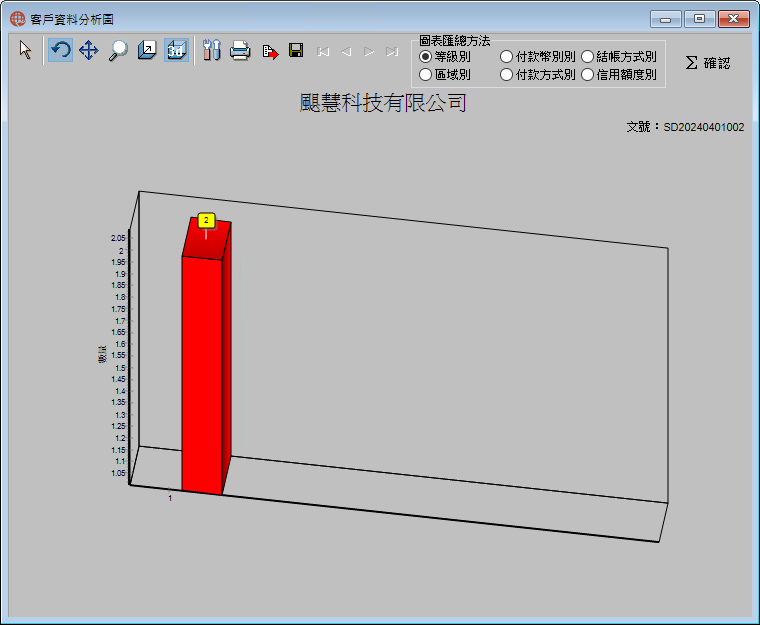This screenshot has width=760, height=625.
Task: Save the chart with floppy disk icon
Action: [x=296, y=50]
